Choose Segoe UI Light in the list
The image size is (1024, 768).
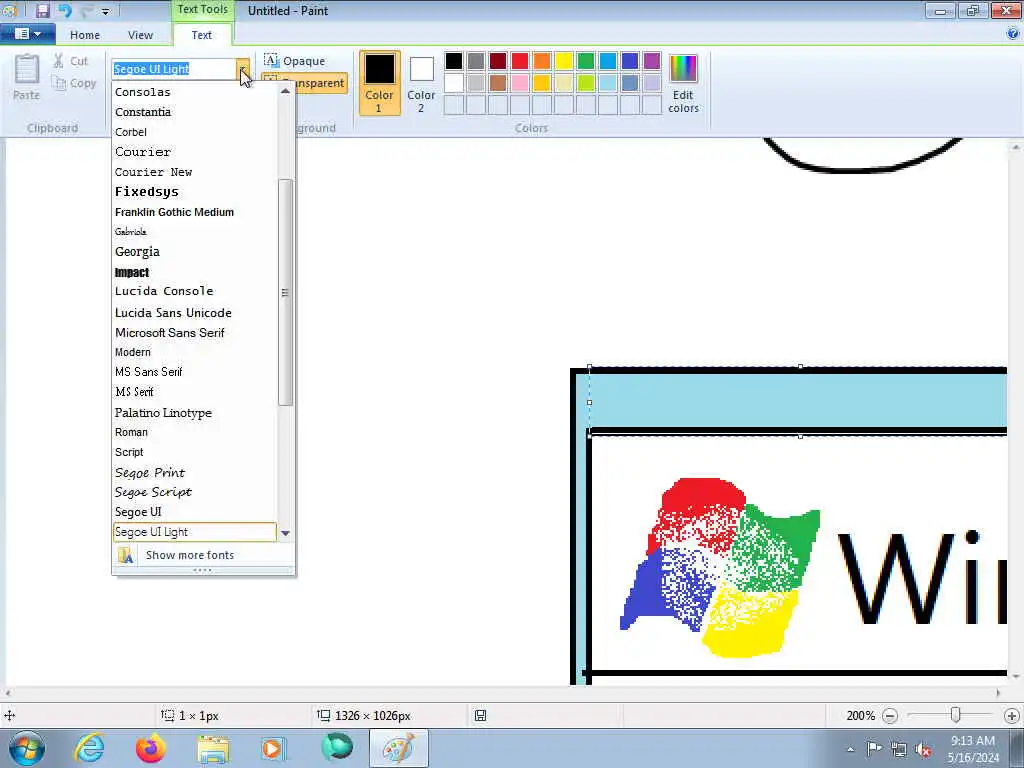(x=195, y=532)
